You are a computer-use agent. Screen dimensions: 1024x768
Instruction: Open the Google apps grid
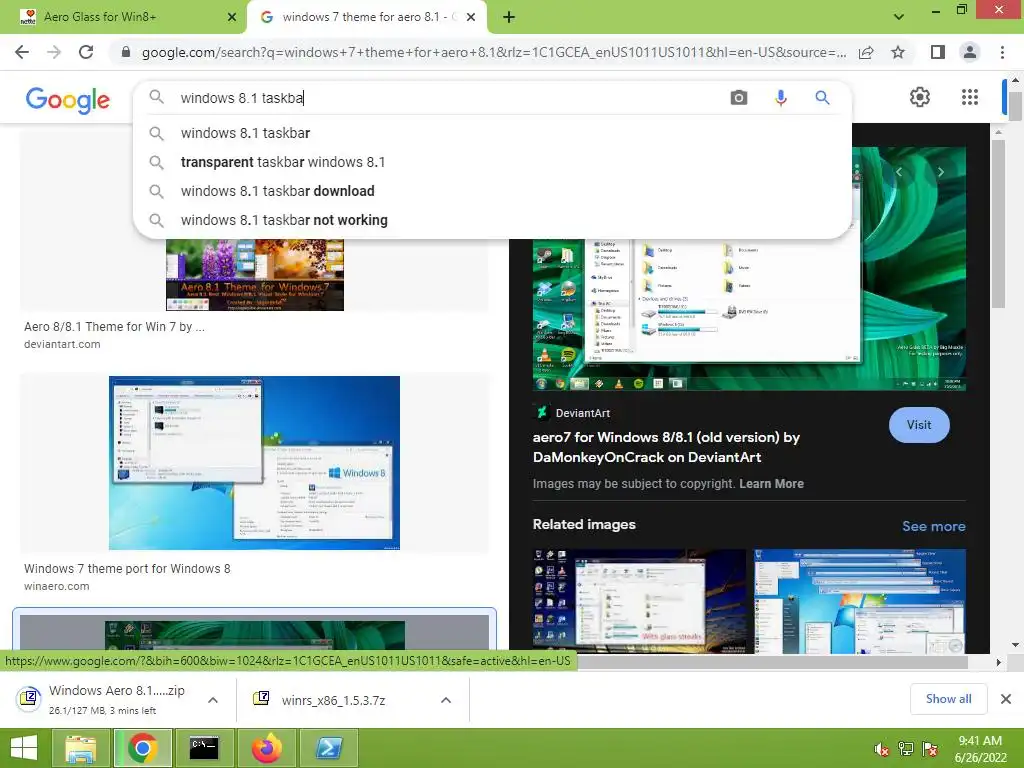970,97
